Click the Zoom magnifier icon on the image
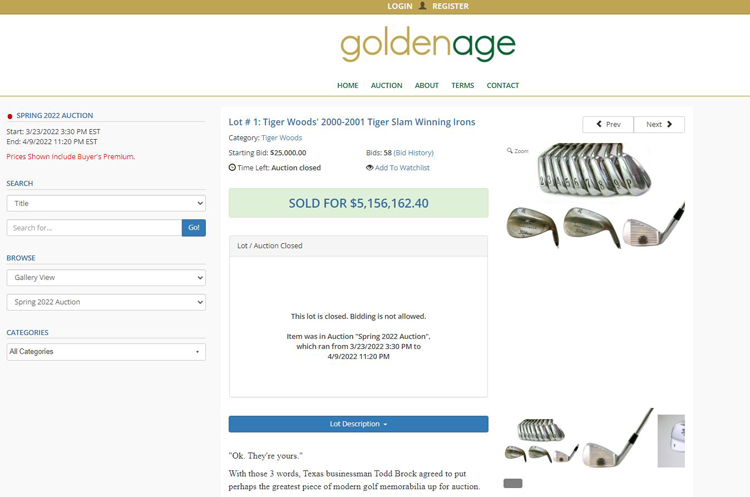The width and height of the screenshot is (750, 497). 509,151
